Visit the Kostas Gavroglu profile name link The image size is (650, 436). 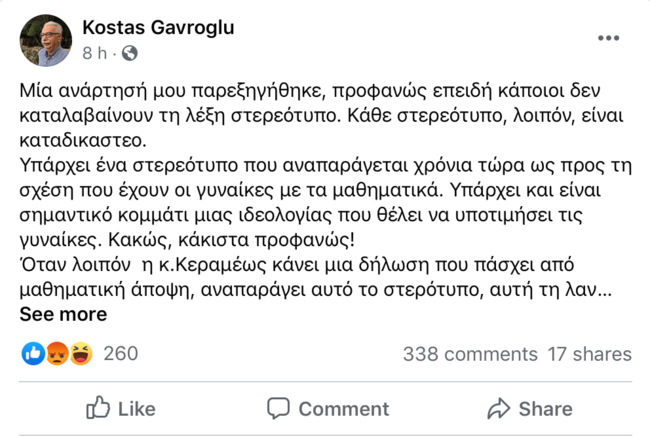click(x=157, y=27)
